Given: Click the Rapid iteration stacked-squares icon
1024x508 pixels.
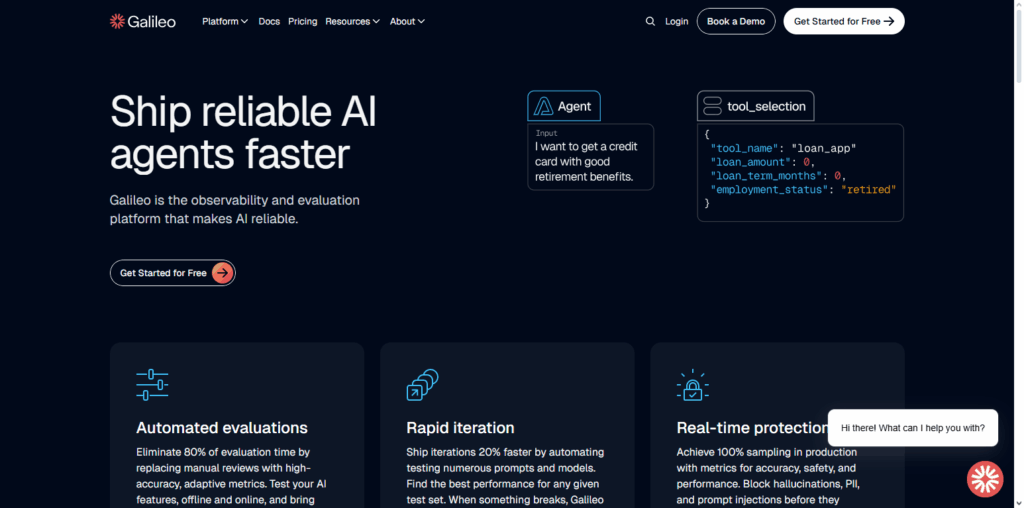Looking at the screenshot, I should click(x=423, y=385).
